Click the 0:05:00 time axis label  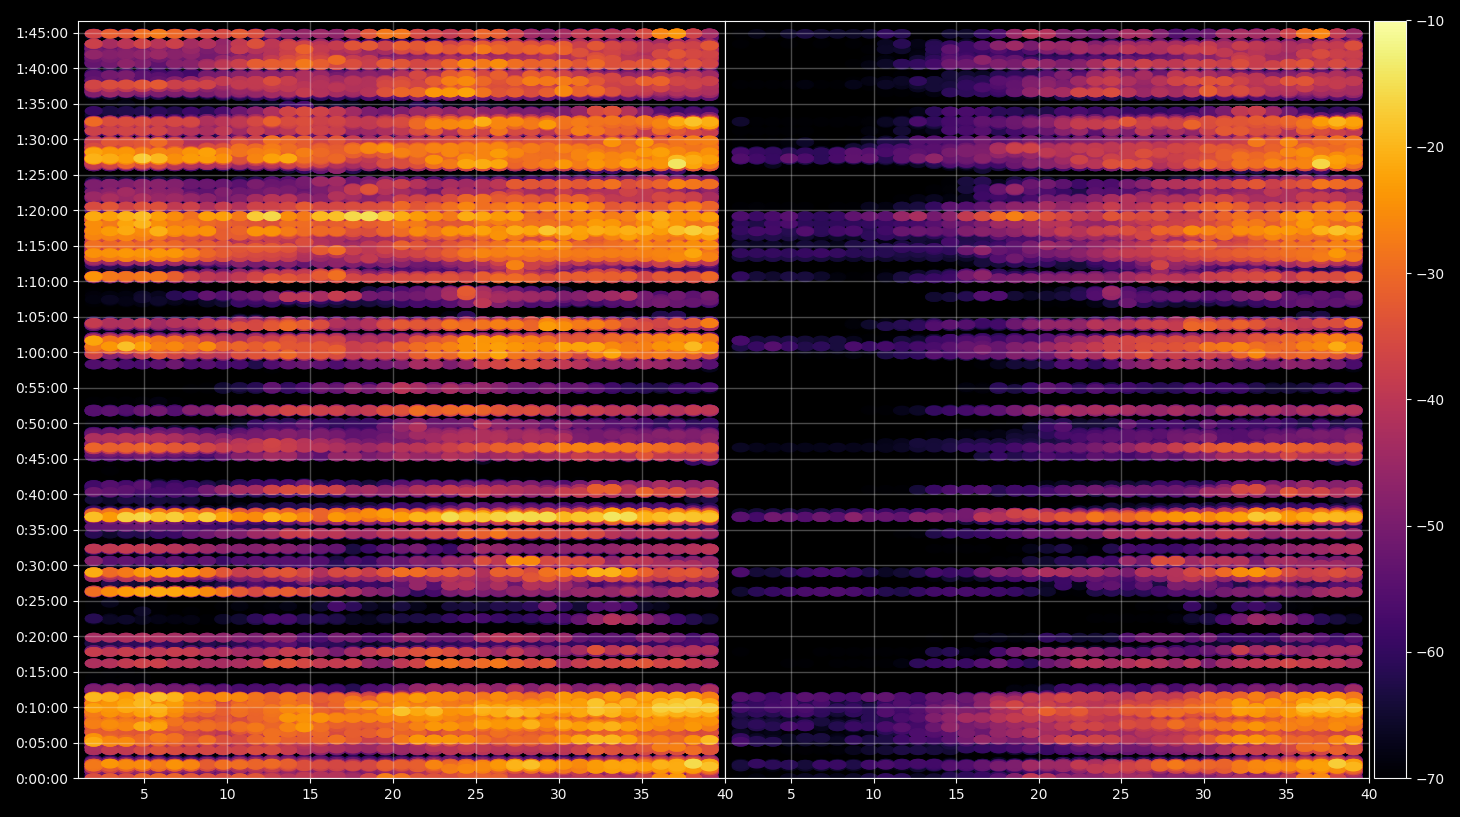42,743
